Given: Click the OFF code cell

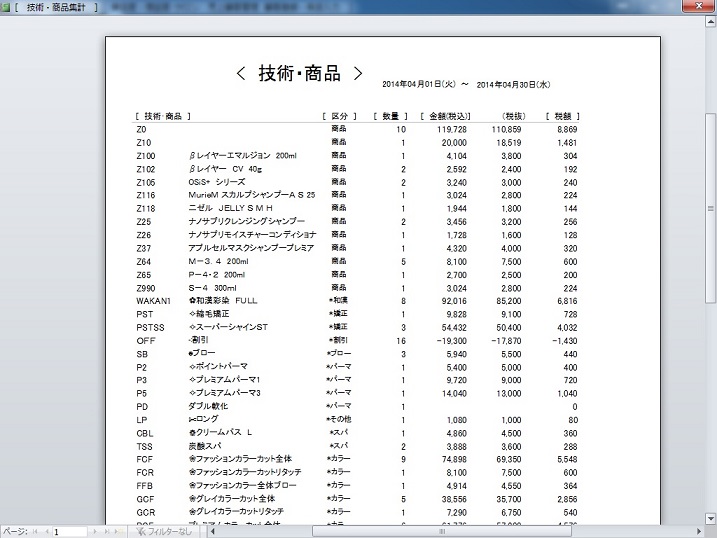Looking at the screenshot, I should (146, 341).
